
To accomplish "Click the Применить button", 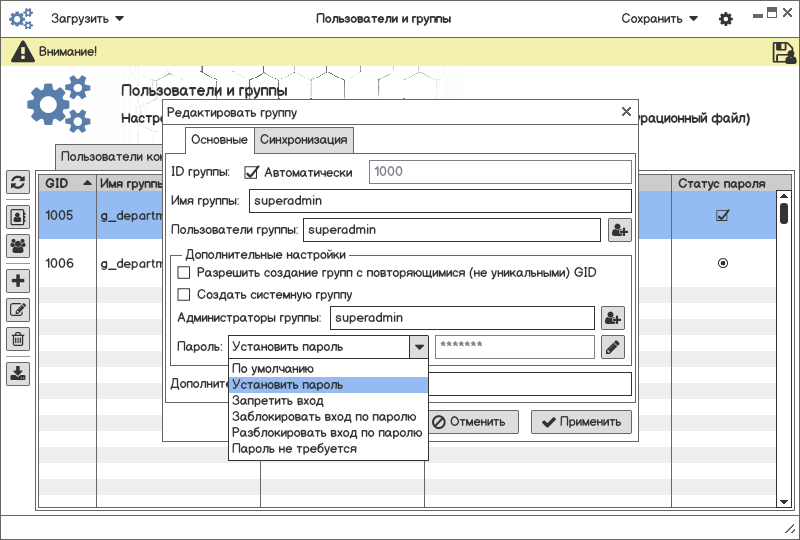I will point(581,421).
